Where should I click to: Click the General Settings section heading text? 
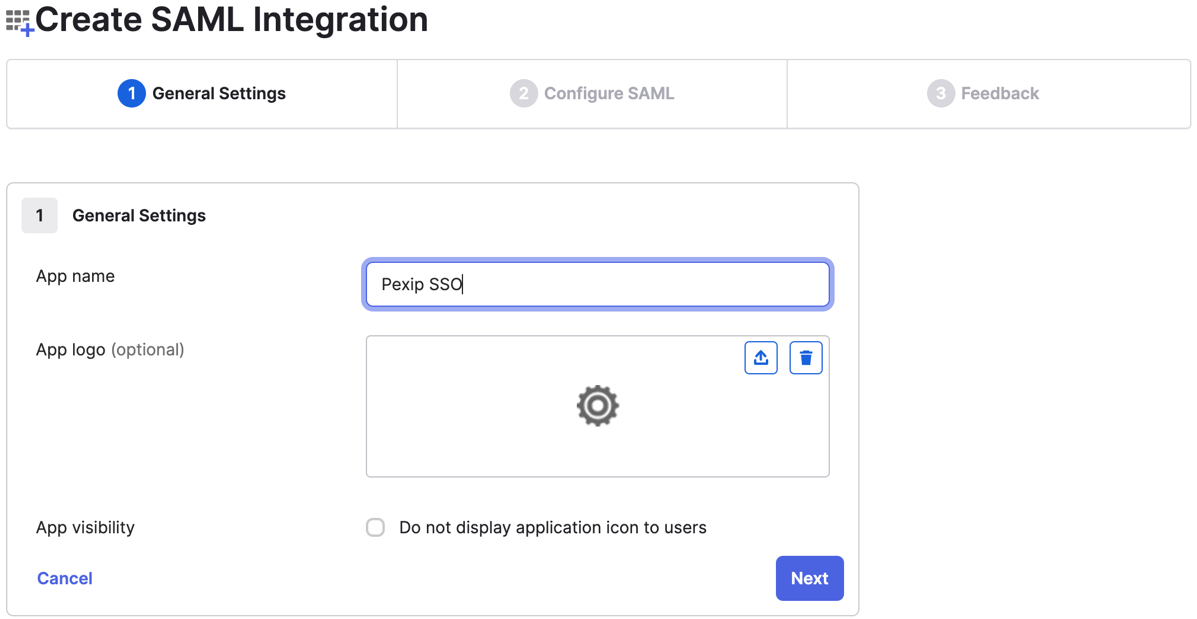click(139, 216)
